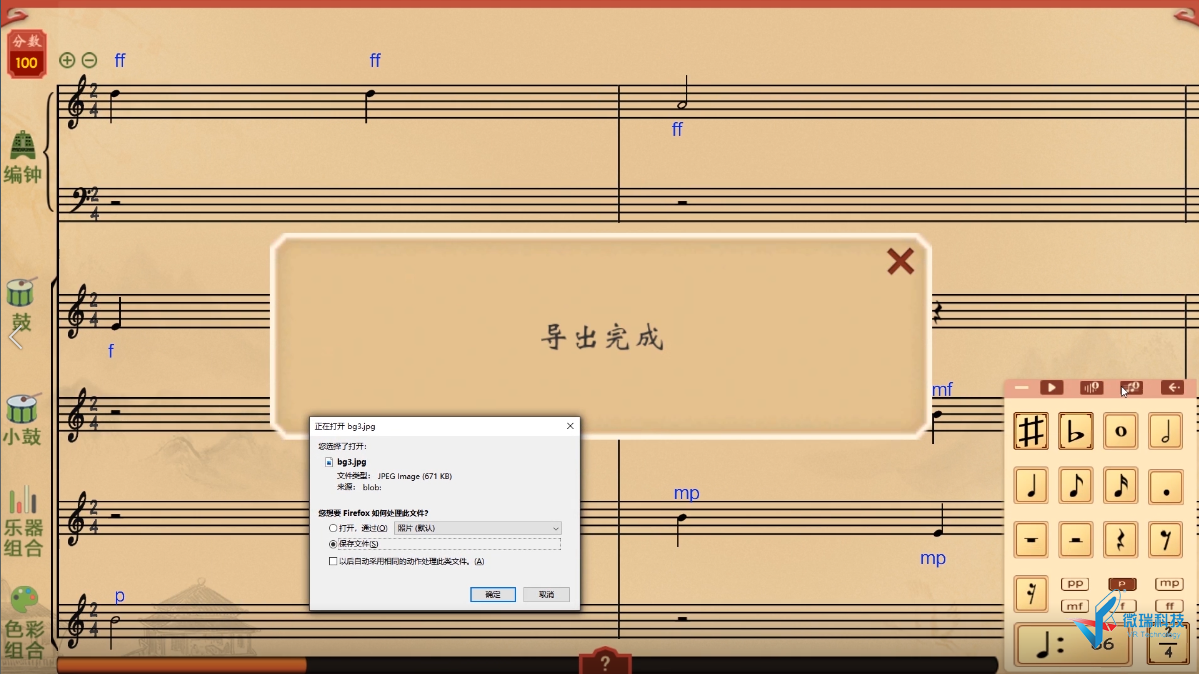1199x674 pixels.
Task: Open 乐器组合 instrument combination
Action: [23, 522]
